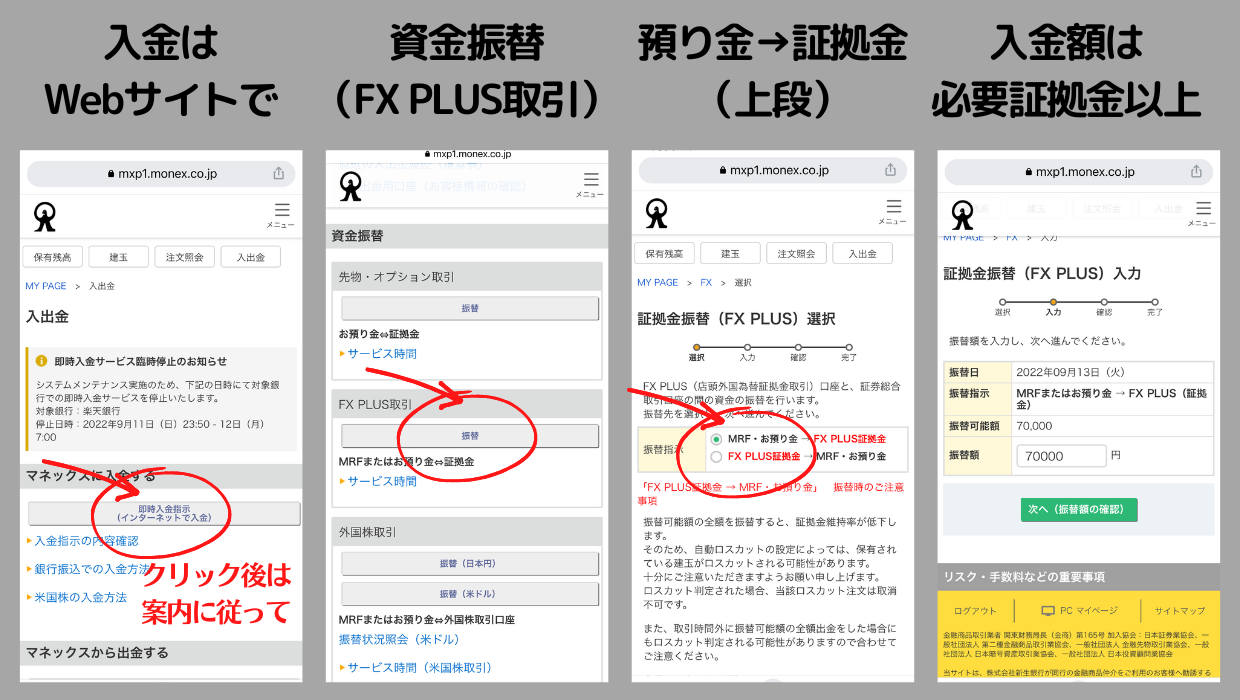Click 振替 button under FX PLUS取引
This screenshot has height=700, width=1240.
pos(470,436)
